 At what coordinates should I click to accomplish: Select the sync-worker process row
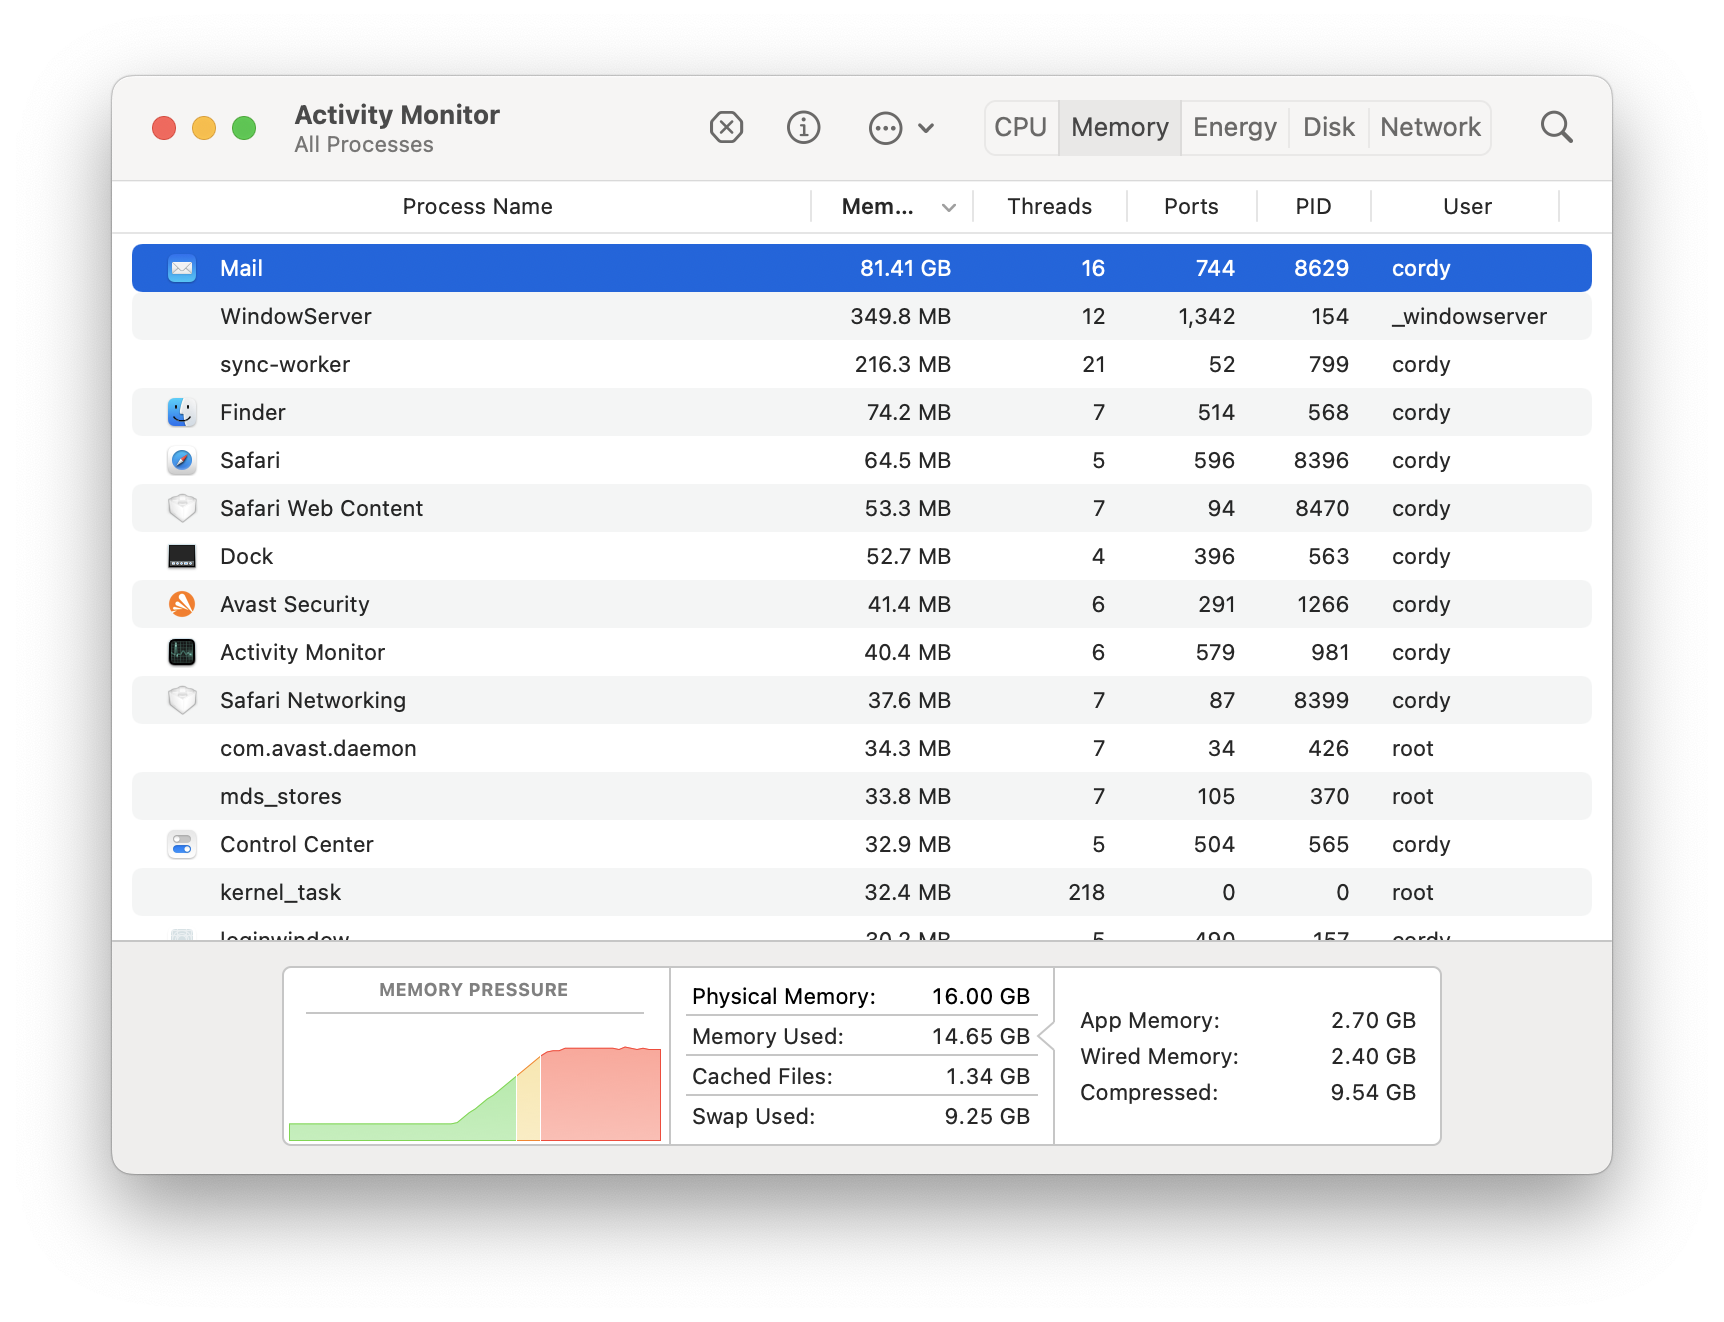point(862,364)
